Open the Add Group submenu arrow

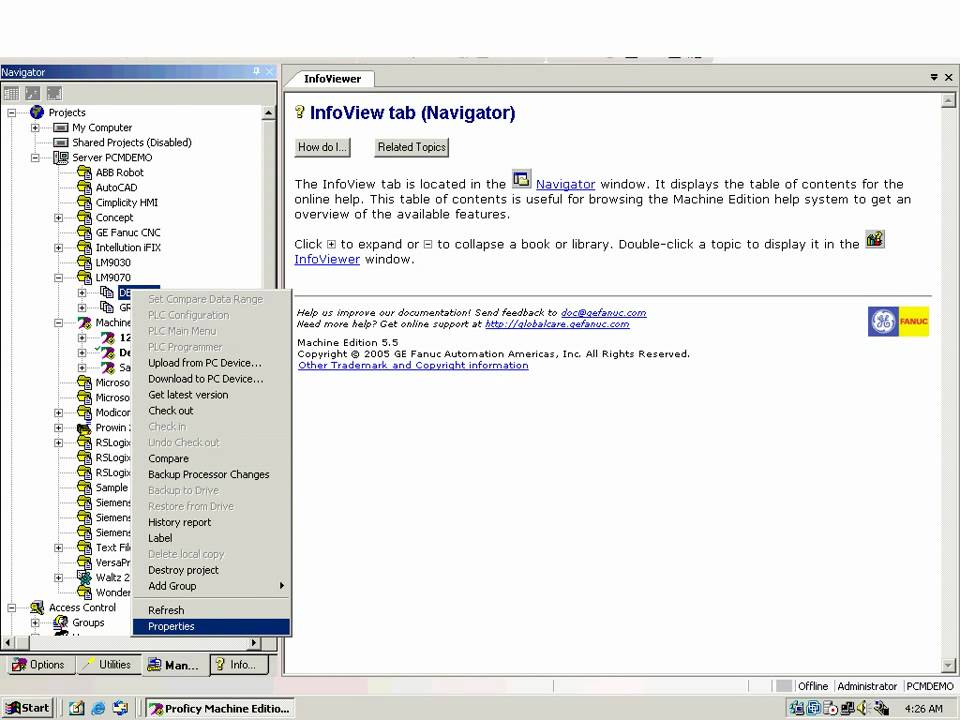(282, 586)
